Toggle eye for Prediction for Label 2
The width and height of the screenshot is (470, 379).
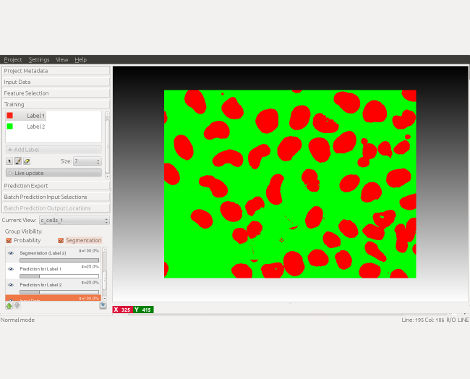click(x=11, y=285)
